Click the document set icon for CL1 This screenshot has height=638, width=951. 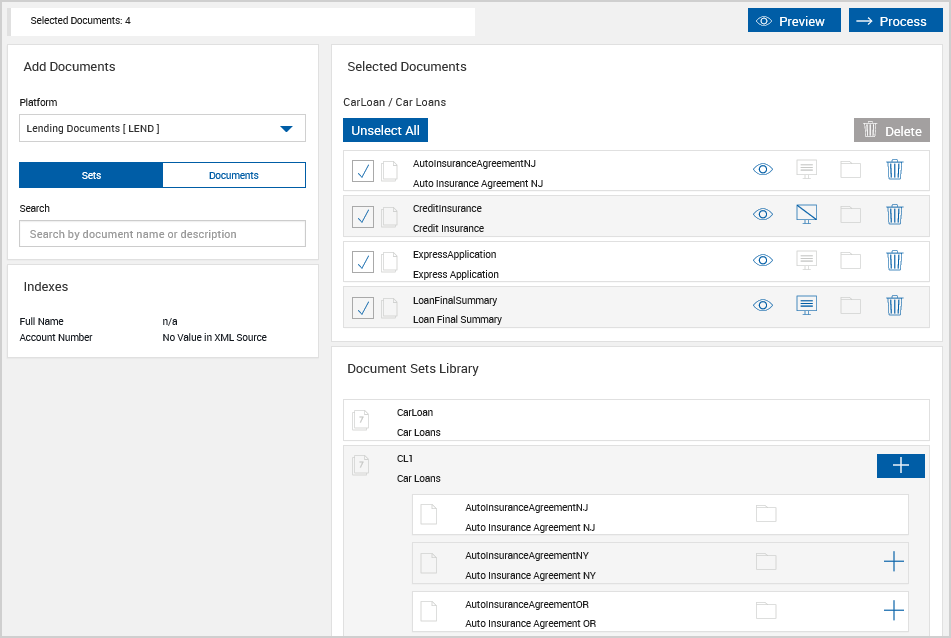point(361,465)
